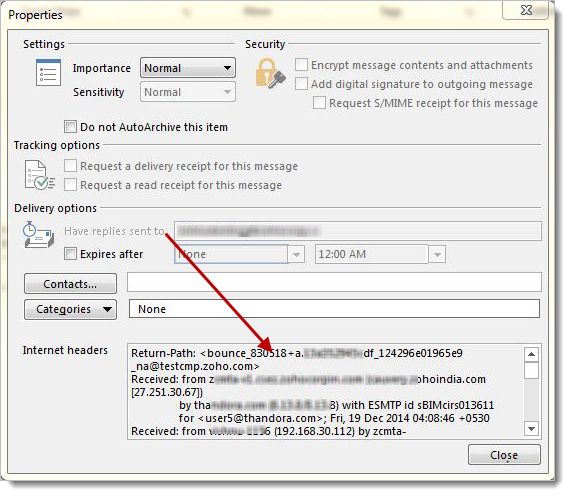Image resolution: width=570 pixels, height=496 pixels.
Task: Click scroll up arrow in Internet headers
Action: [531, 354]
